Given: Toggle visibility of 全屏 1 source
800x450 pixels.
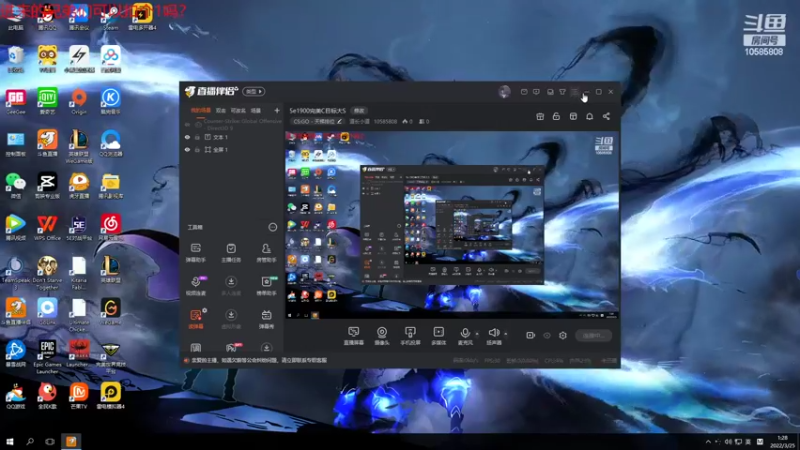Looking at the screenshot, I should [x=187, y=149].
